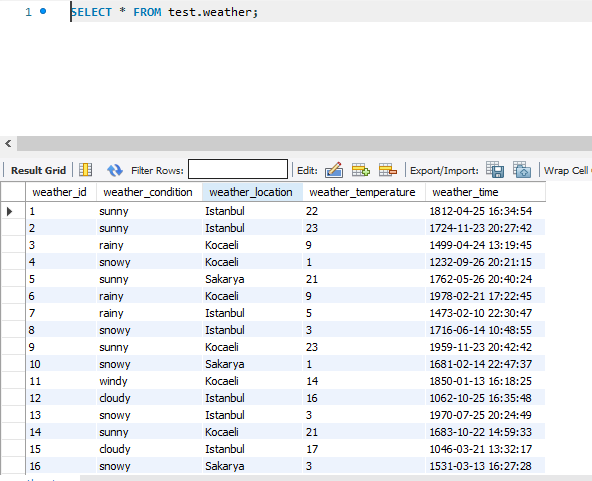The width and height of the screenshot is (592, 481).
Task: Select 'cloudy' condition cell in row 12
Action: tap(150, 398)
